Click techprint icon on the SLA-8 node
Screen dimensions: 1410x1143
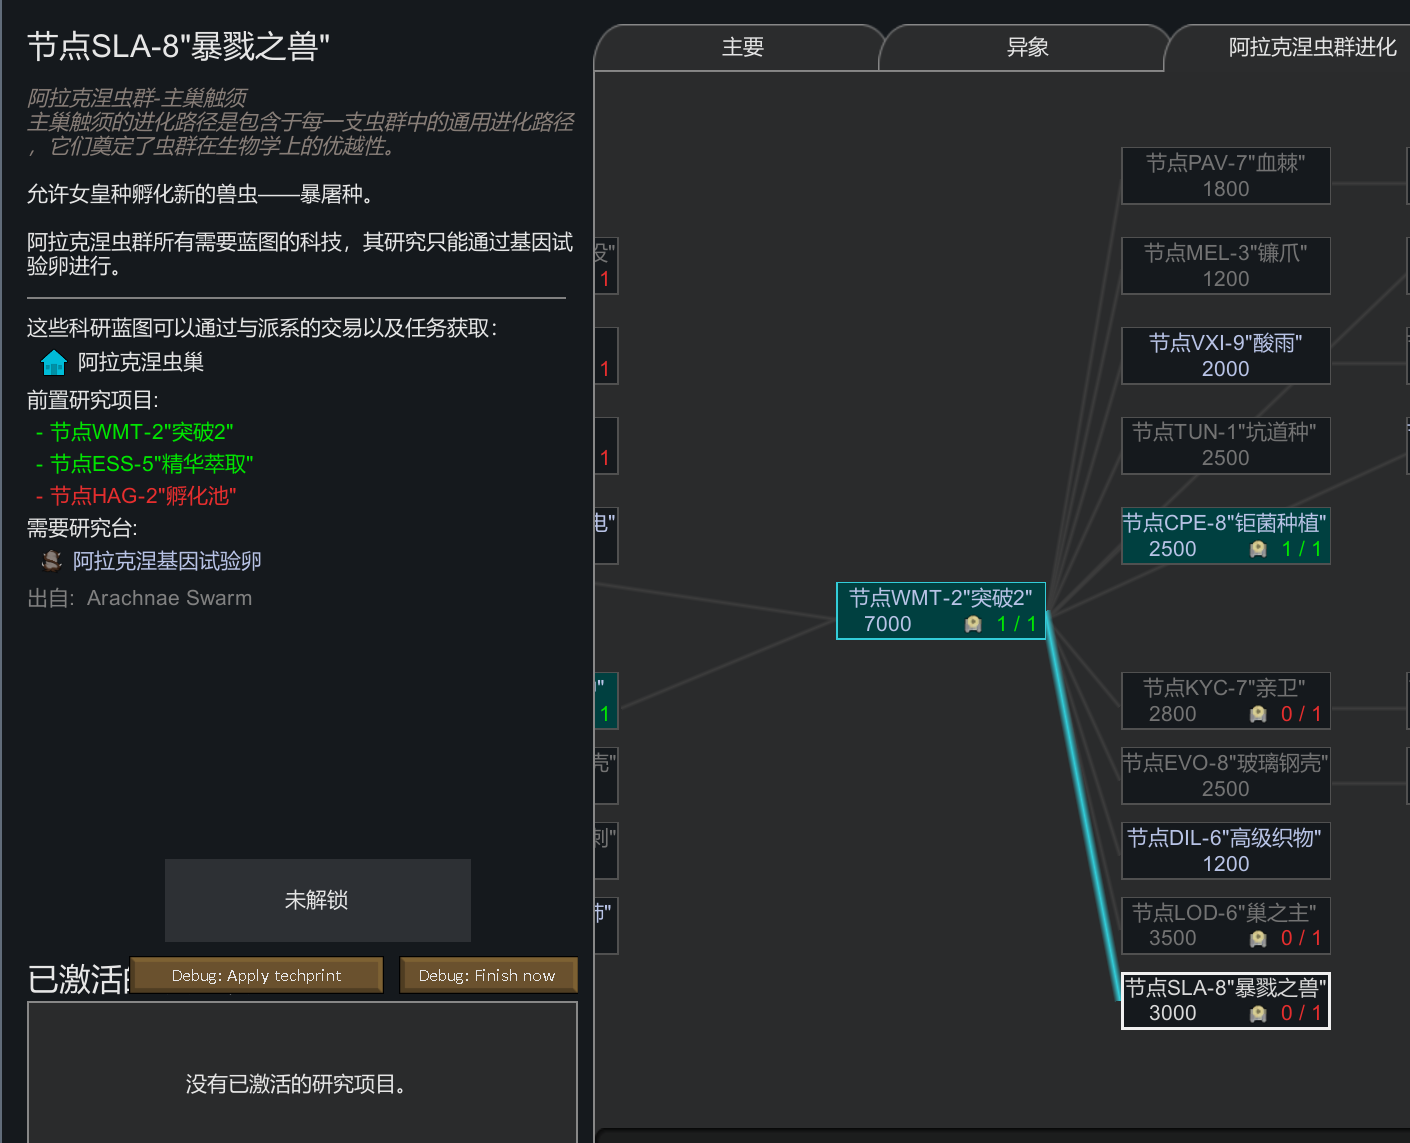click(x=1258, y=1014)
